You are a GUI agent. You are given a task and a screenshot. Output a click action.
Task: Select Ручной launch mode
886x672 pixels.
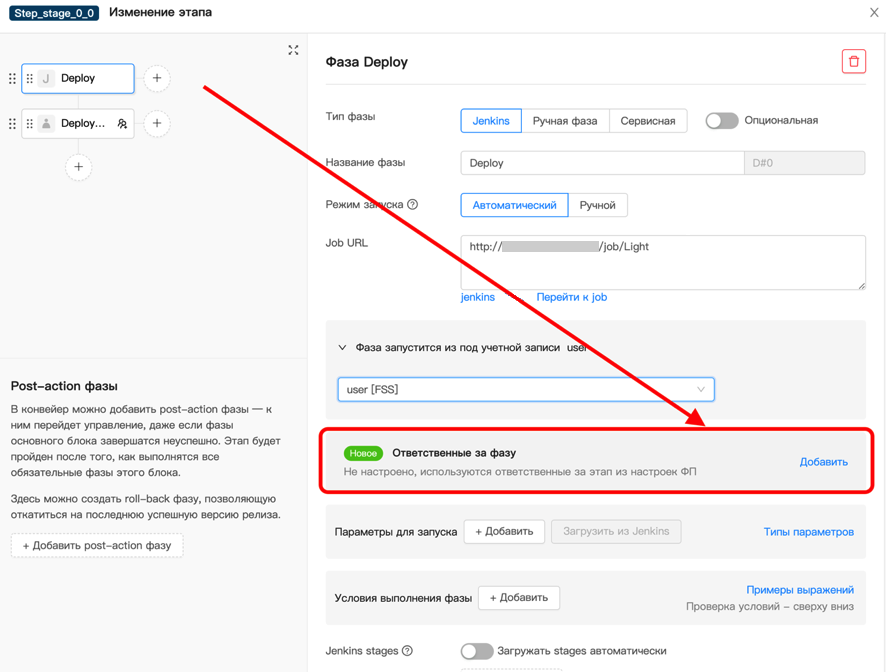[597, 205]
